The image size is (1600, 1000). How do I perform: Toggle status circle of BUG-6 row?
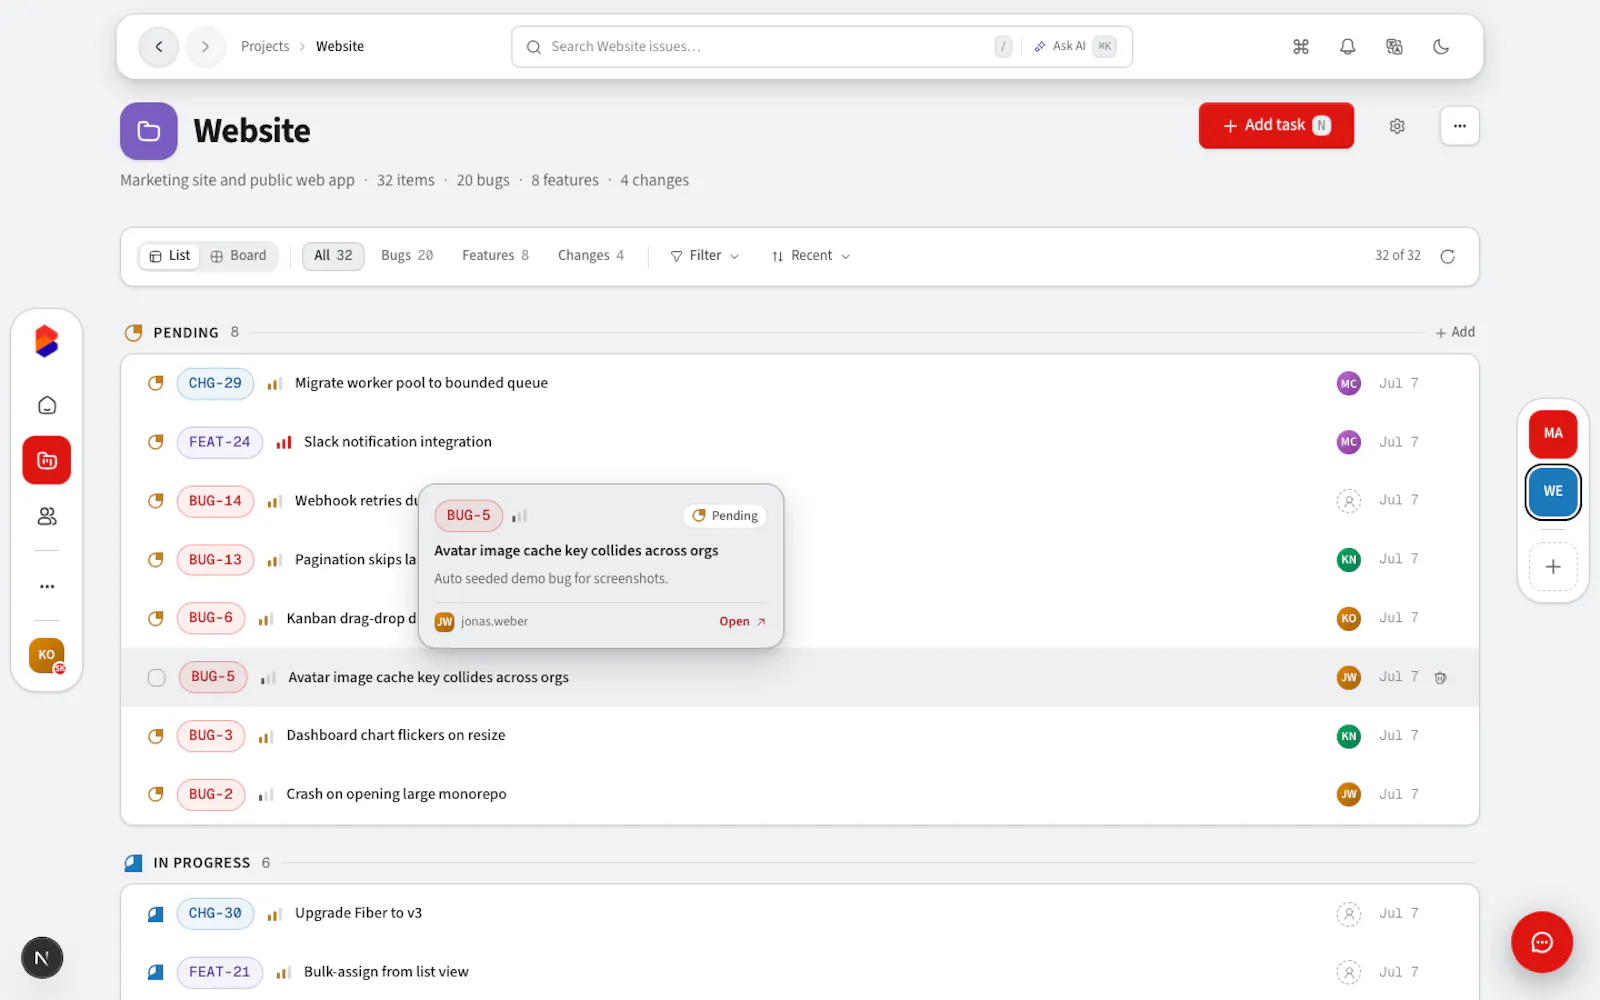(x=156, y=618)
